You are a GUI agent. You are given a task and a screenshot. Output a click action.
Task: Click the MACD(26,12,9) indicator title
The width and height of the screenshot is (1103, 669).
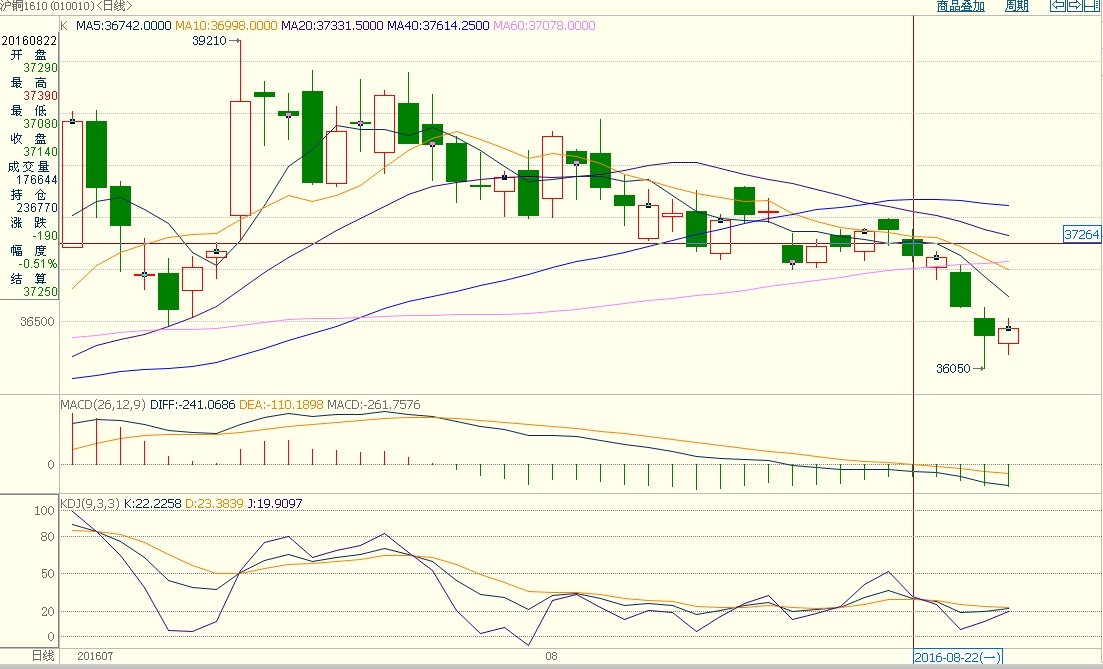103,405
